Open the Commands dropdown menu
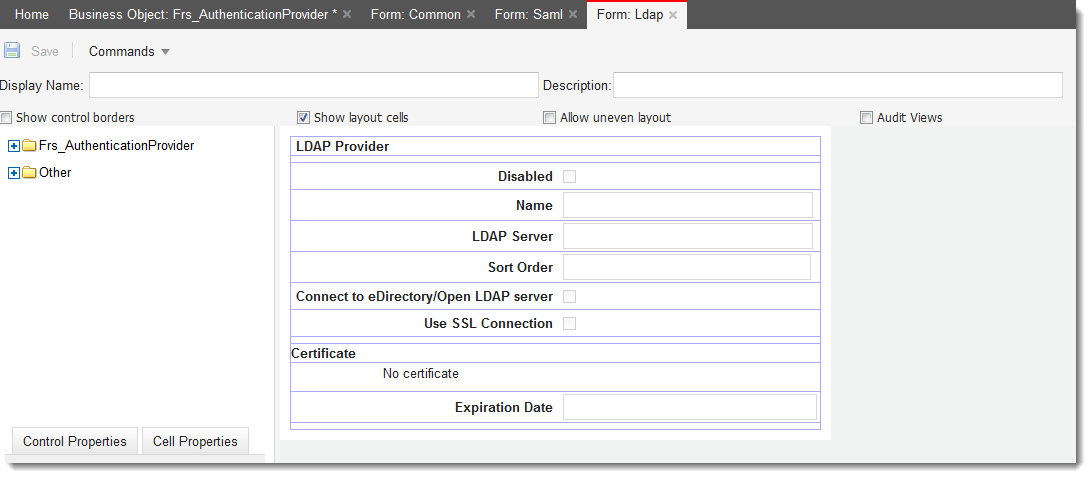The width and height of the screenshot is (1091, 478). click(x=129, y=51)
